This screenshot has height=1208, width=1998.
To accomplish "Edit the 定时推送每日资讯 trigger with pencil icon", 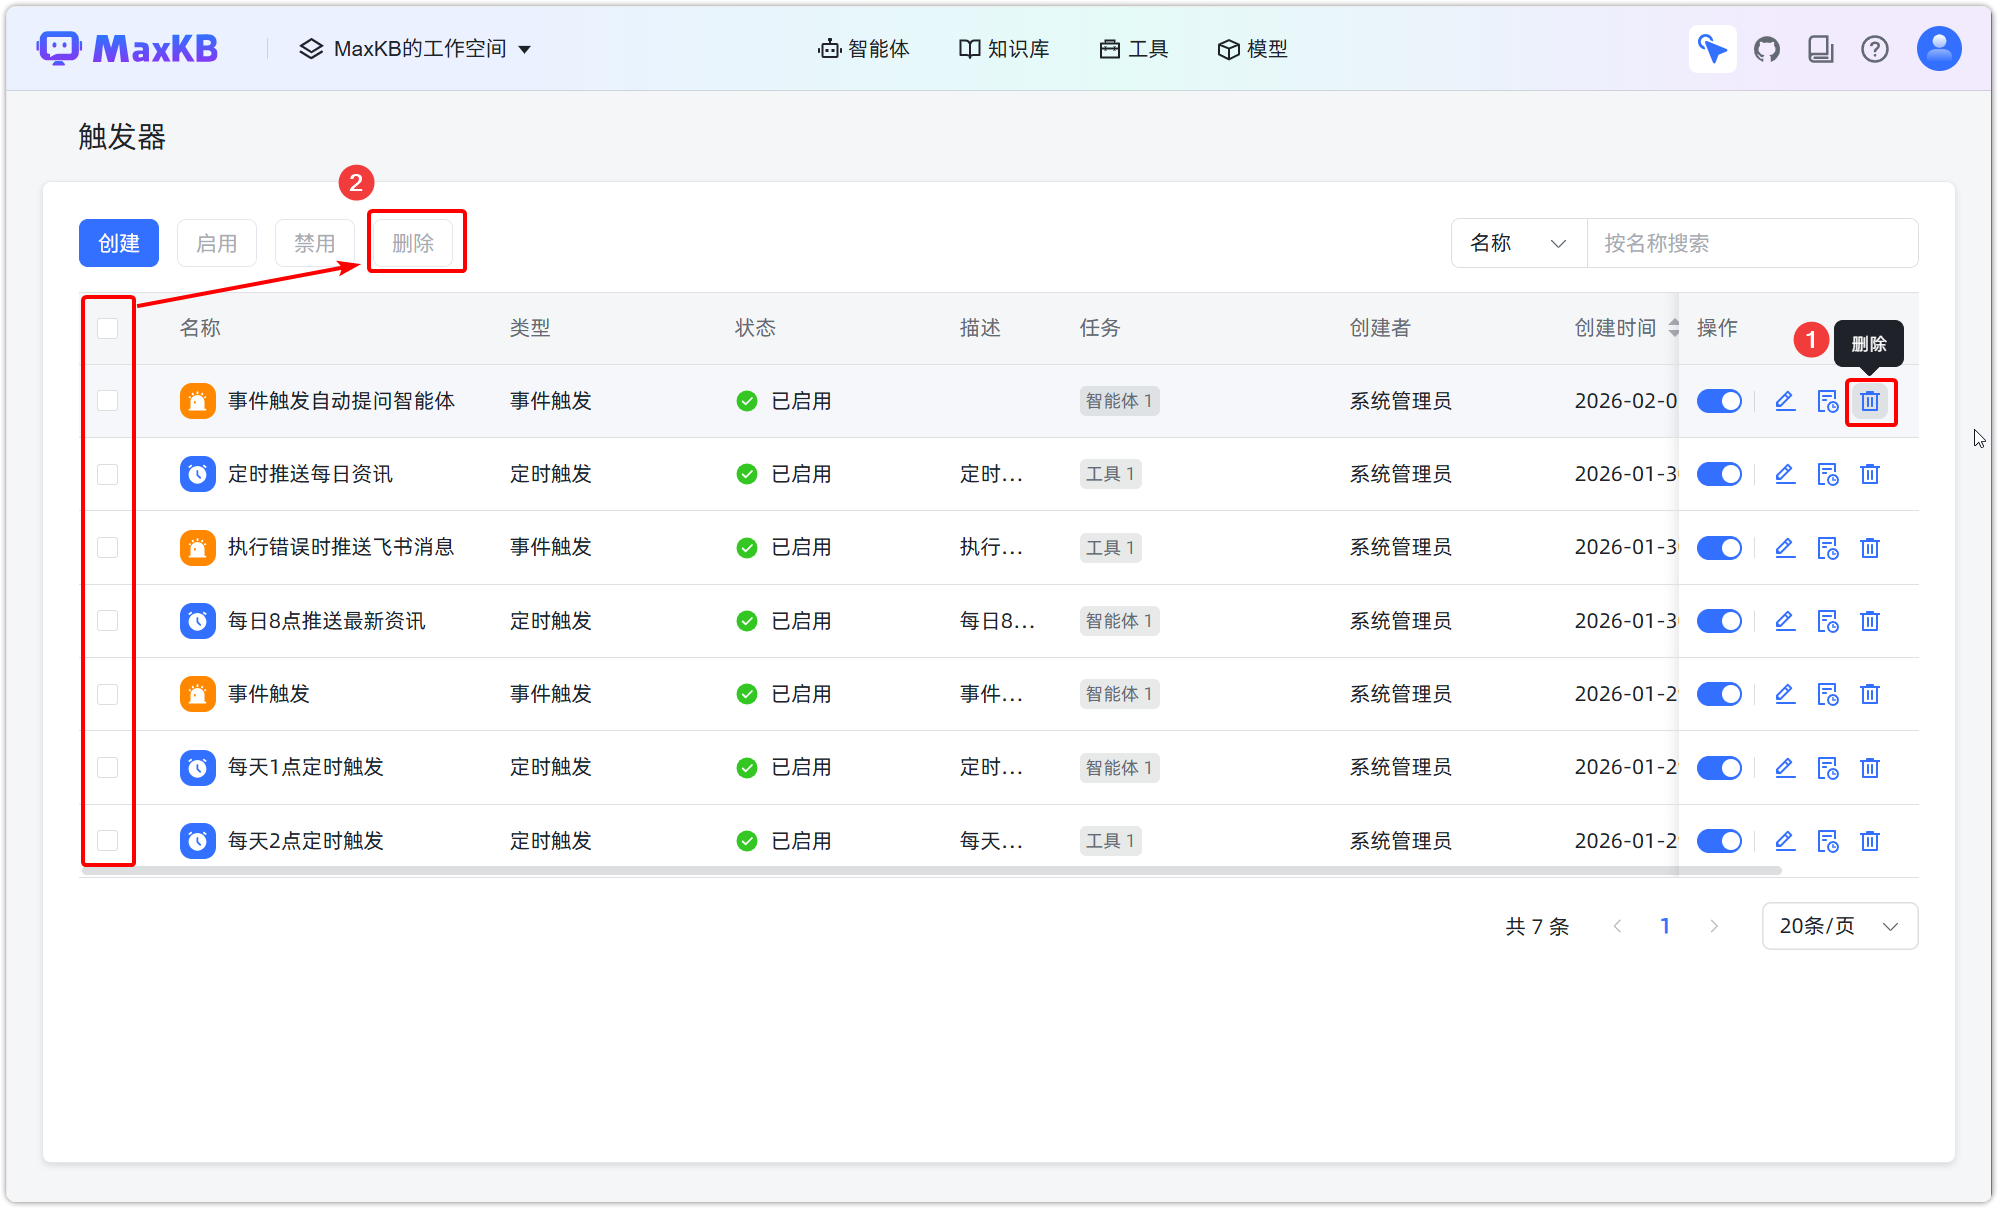I will pos(1785,474).
